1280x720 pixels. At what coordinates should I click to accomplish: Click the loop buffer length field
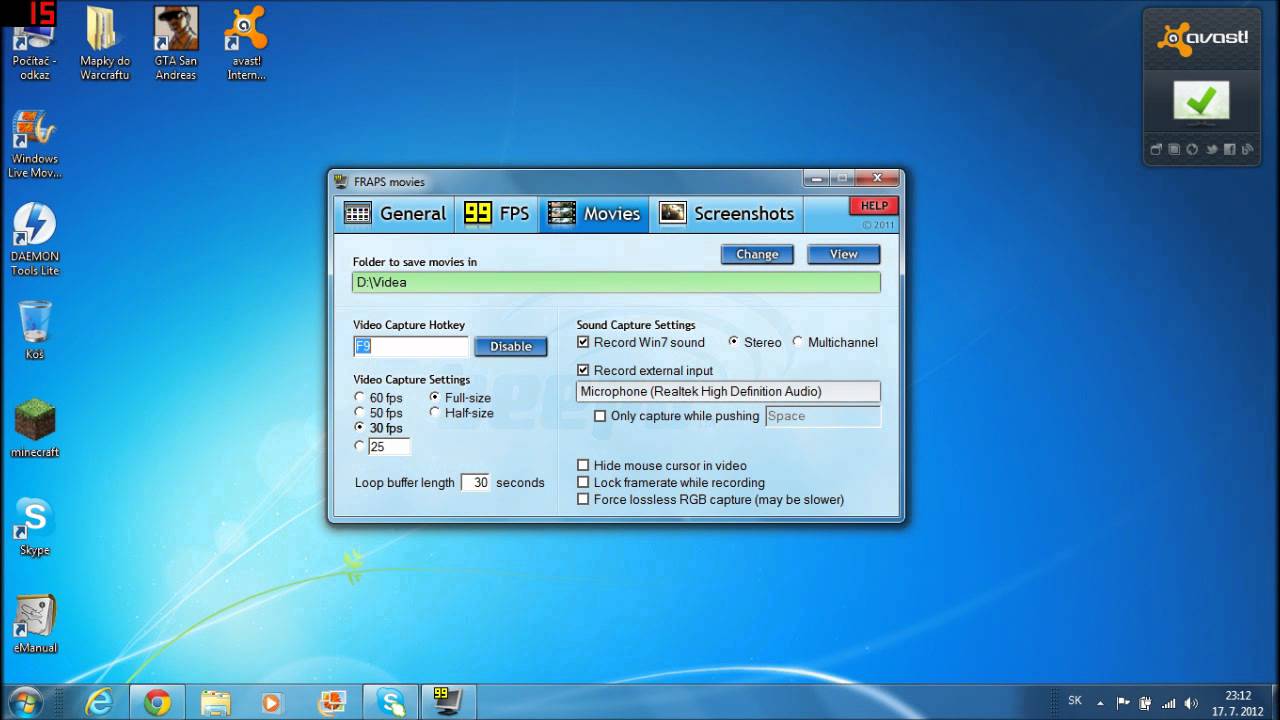[475, 482]
